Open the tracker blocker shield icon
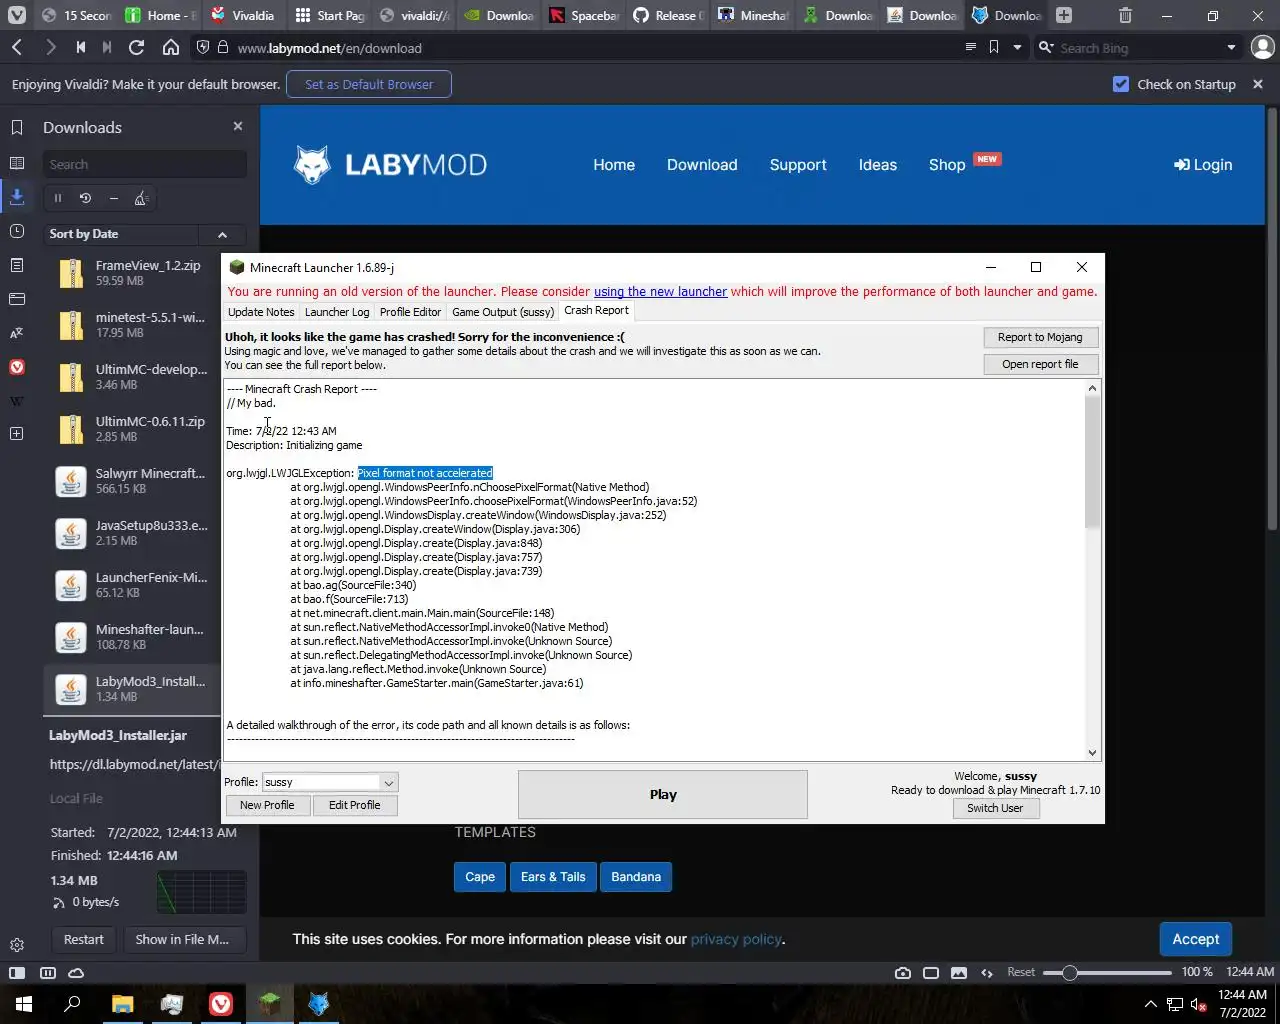Image resolution: width=1280 pixels, height=1024 pixels. pos(203,47)
